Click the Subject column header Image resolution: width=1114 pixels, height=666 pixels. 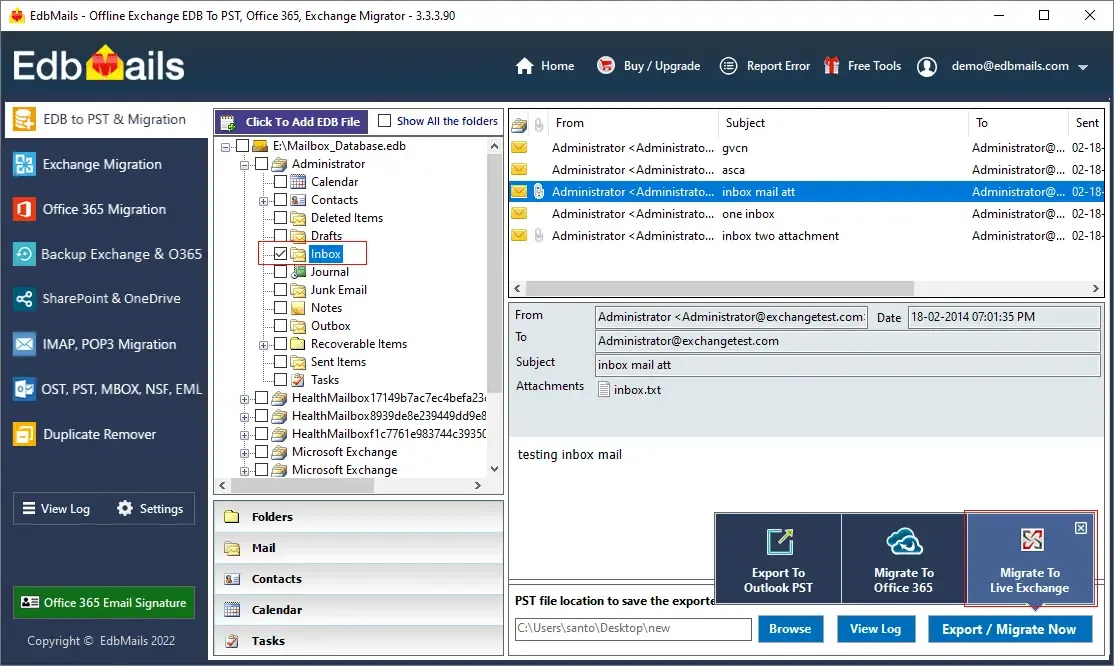tap(843, 123)
